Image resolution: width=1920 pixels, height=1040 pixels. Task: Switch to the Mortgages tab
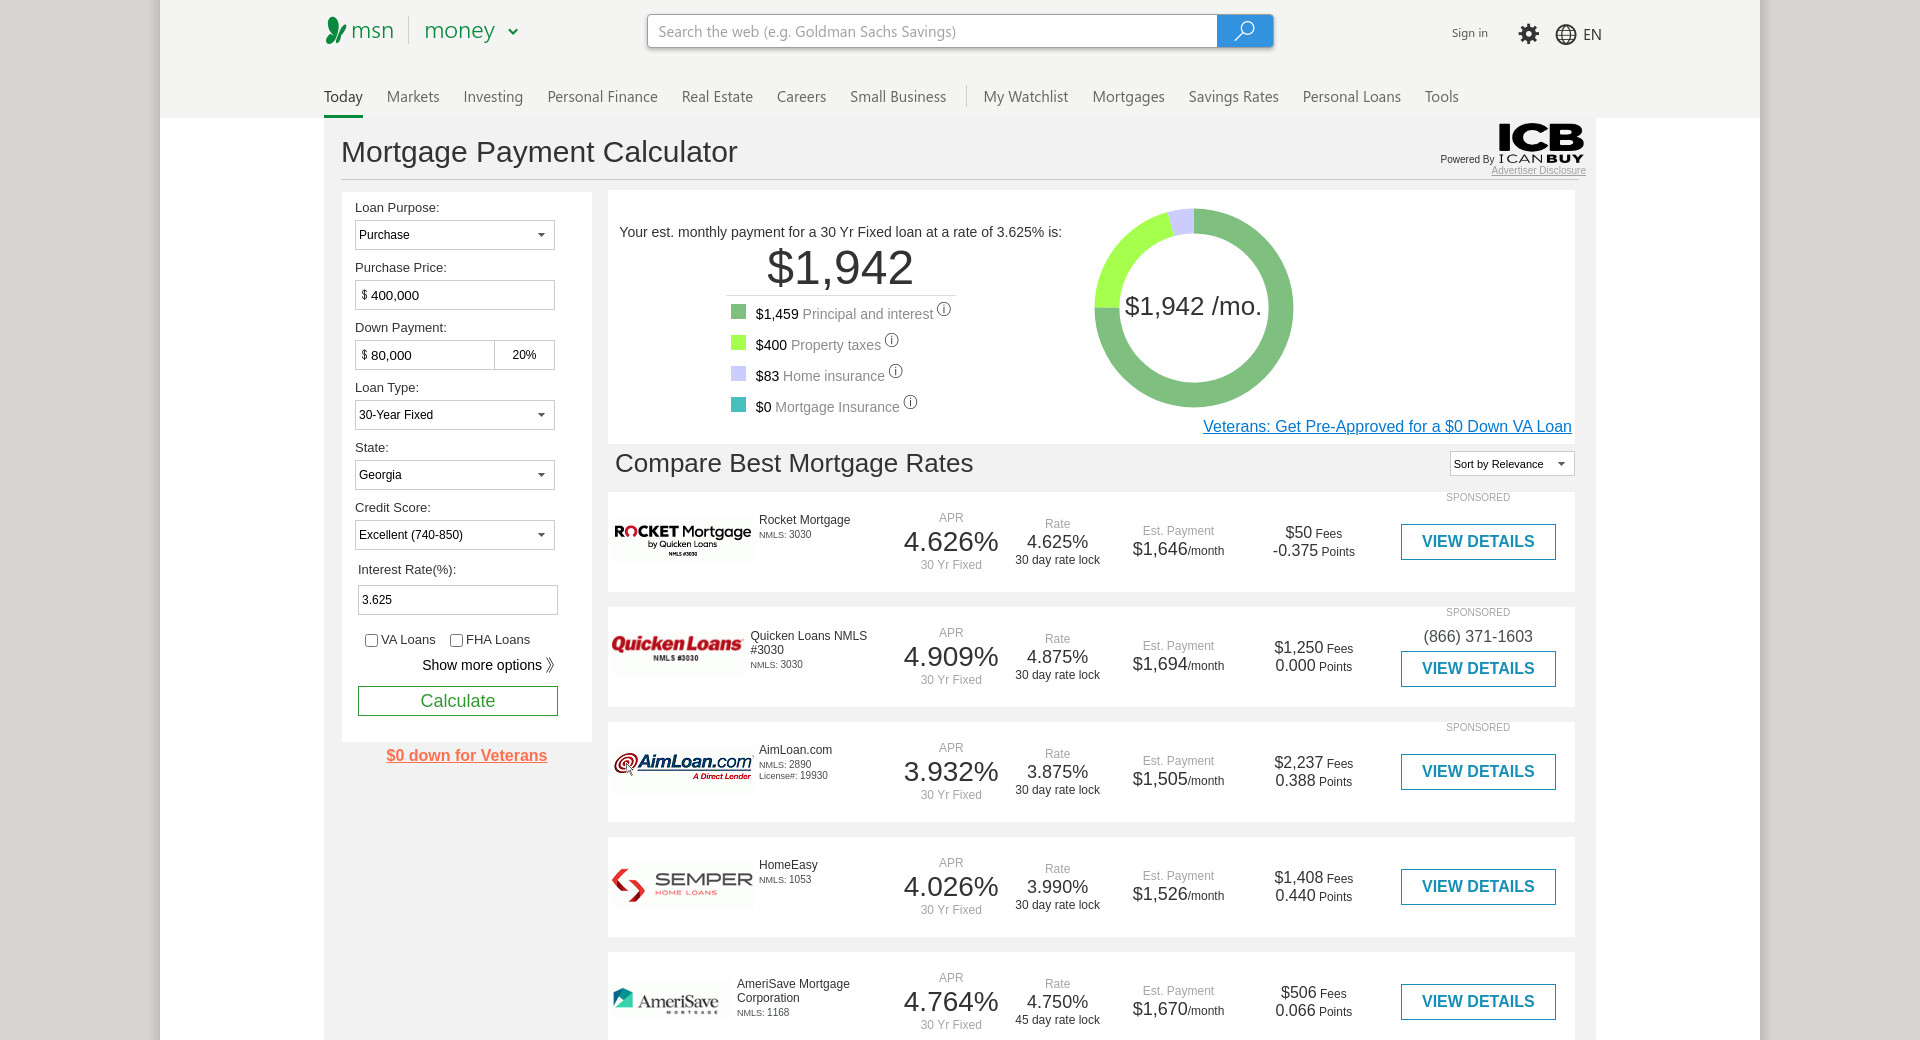(x=1128, y=97)
